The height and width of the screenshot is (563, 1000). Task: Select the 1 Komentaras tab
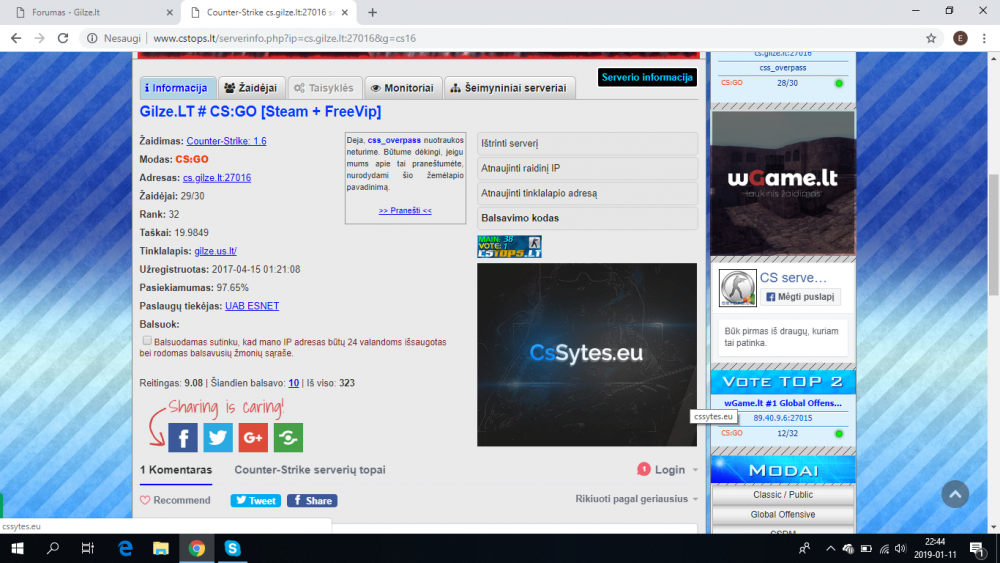pyautogui.click(x=176, y=470)
